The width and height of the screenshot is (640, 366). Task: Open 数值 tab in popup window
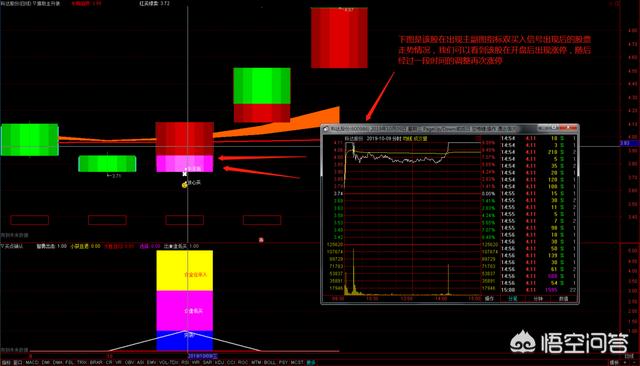tap(563, 299)
